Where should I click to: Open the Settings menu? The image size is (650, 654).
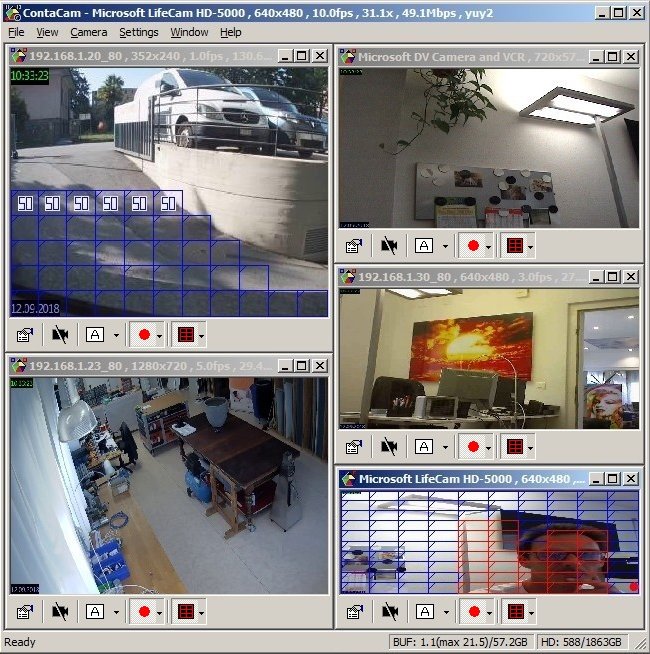point(139,32)
